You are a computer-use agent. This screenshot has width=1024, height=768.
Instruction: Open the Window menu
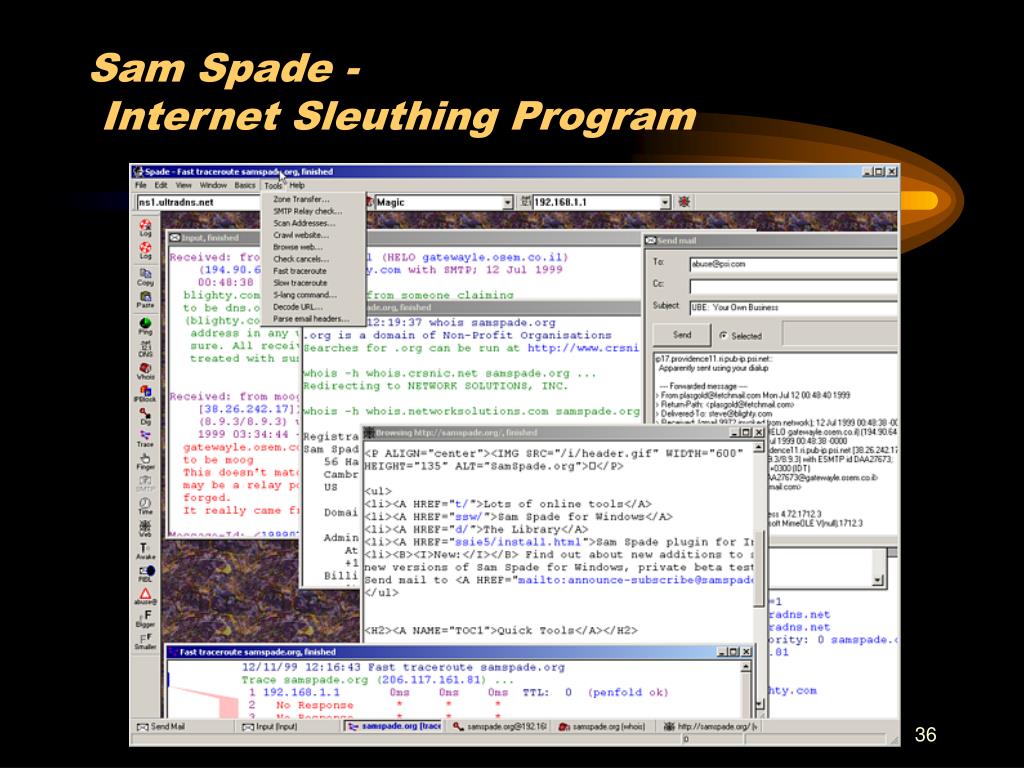tap(213, 185)
